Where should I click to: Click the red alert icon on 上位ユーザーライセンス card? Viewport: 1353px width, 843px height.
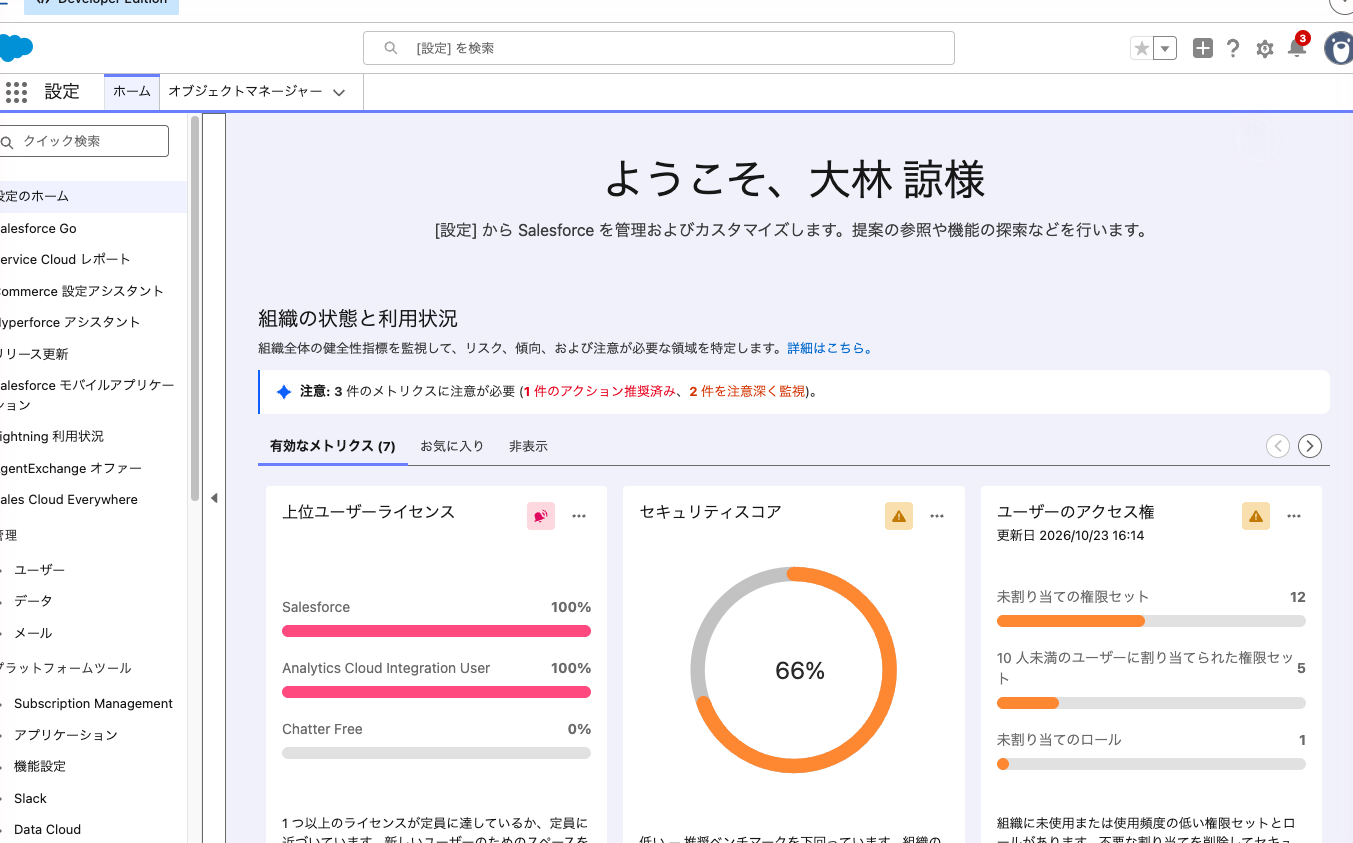tap(541, 516)
